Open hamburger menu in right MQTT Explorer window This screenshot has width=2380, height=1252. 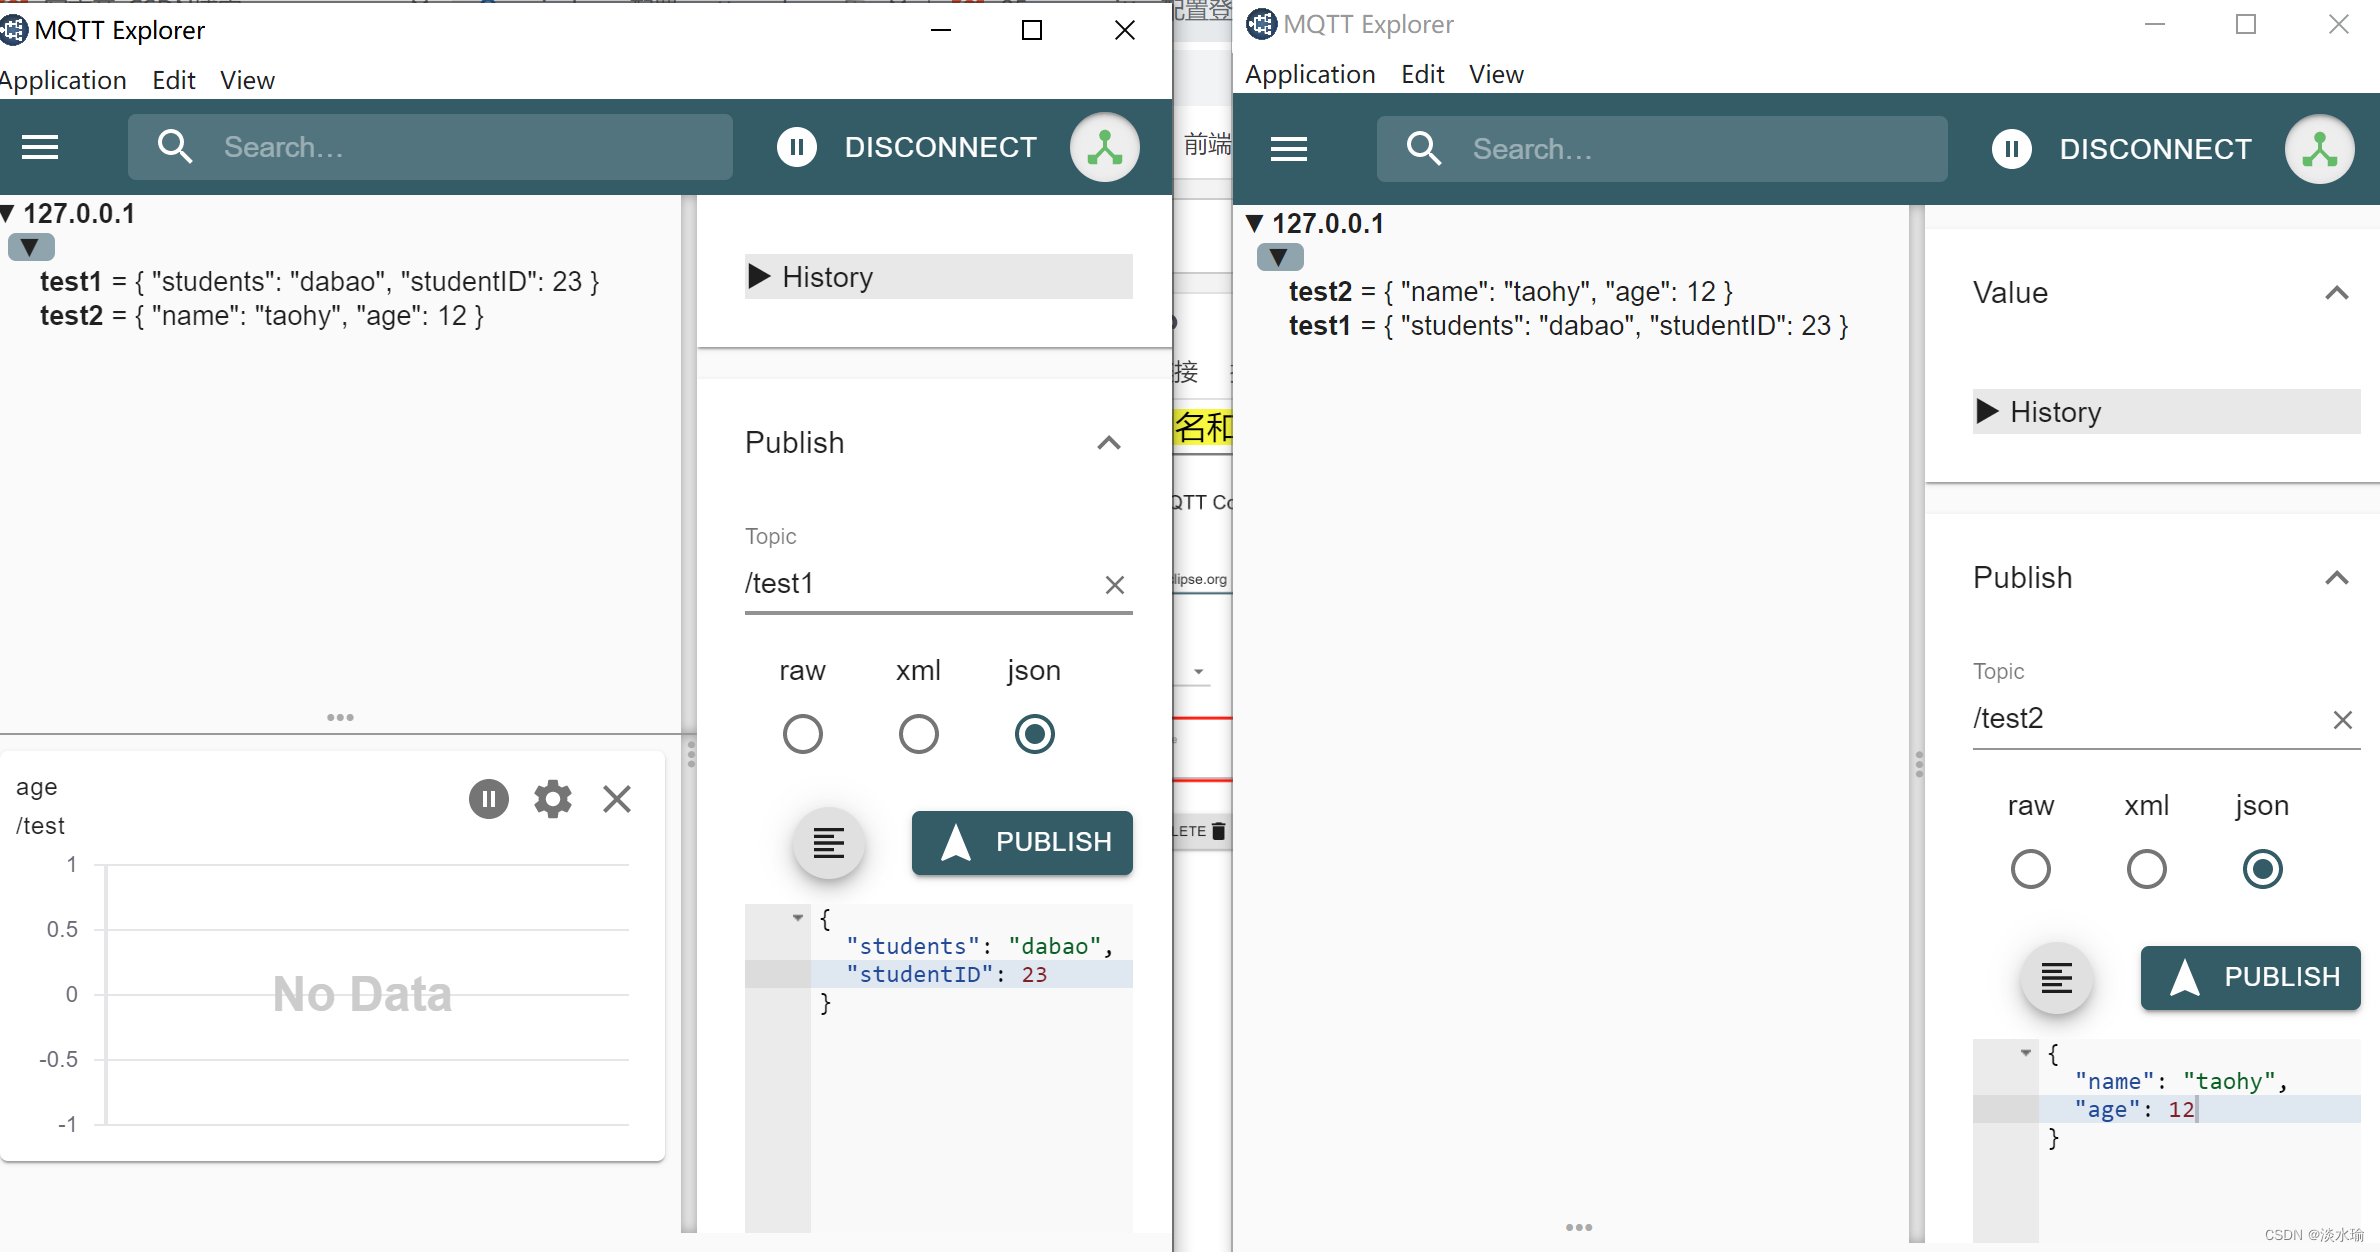(x=1289, y=150)
